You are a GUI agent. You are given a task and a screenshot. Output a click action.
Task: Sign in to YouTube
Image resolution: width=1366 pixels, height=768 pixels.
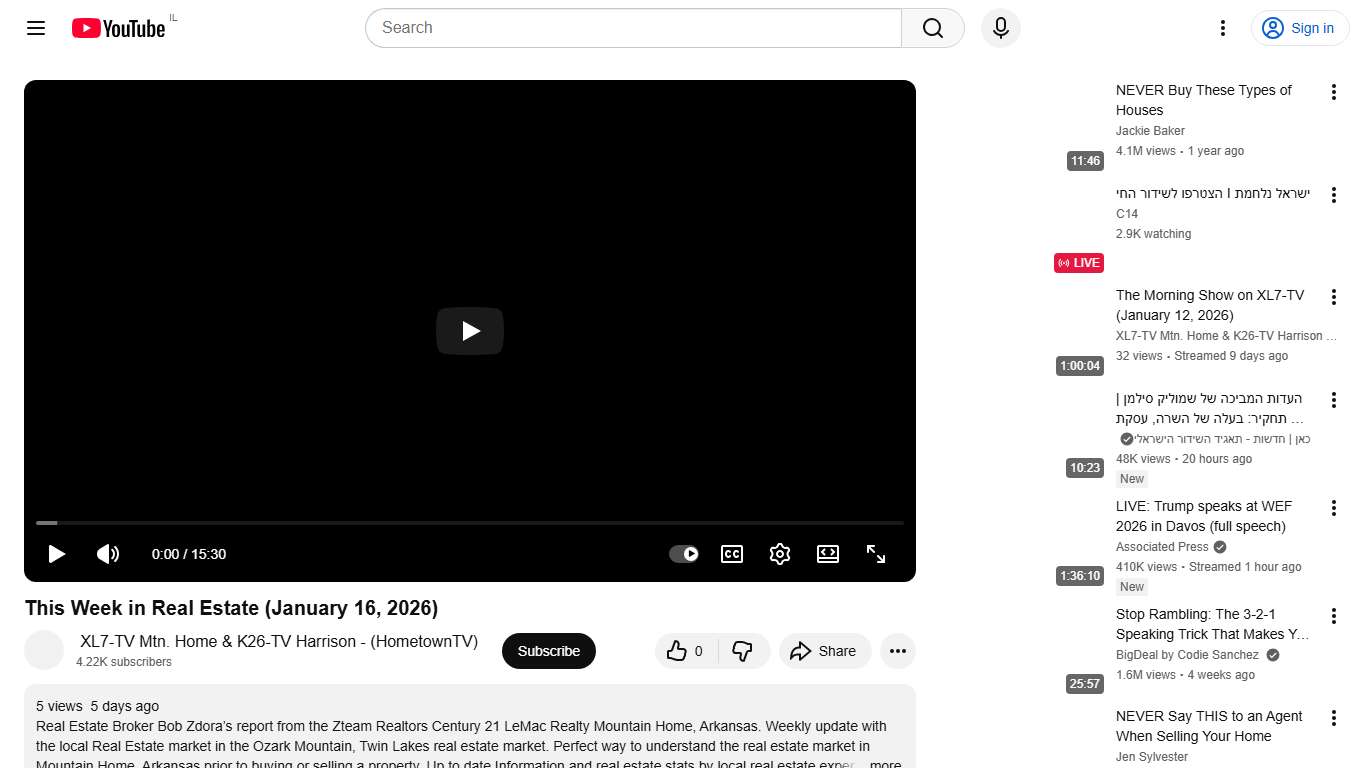(1299, 28)
